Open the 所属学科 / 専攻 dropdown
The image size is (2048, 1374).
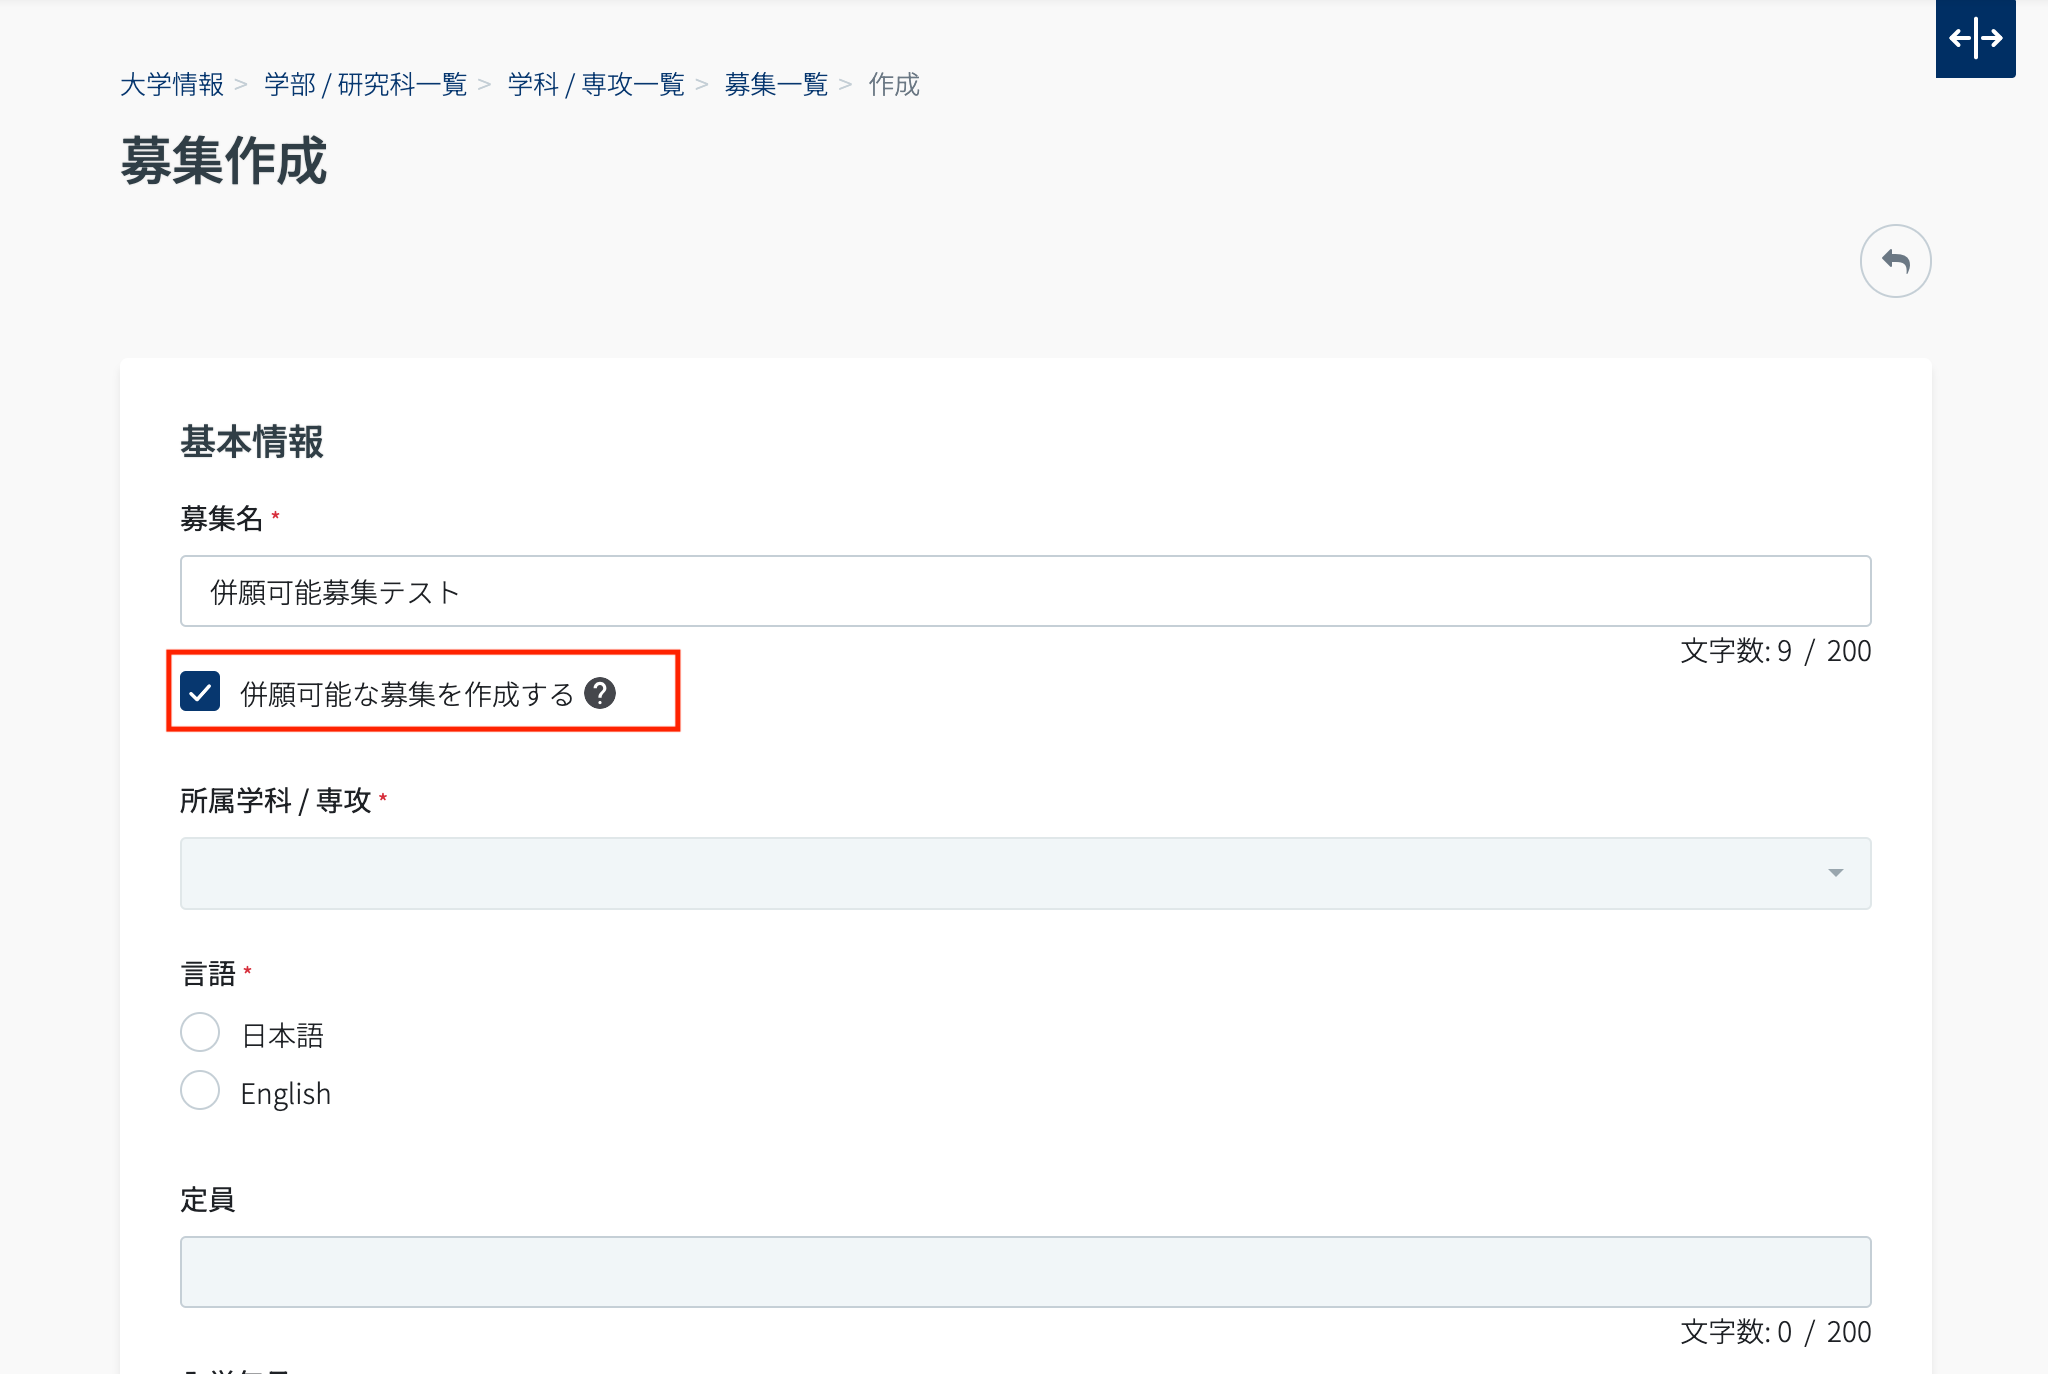[1000, 873]
